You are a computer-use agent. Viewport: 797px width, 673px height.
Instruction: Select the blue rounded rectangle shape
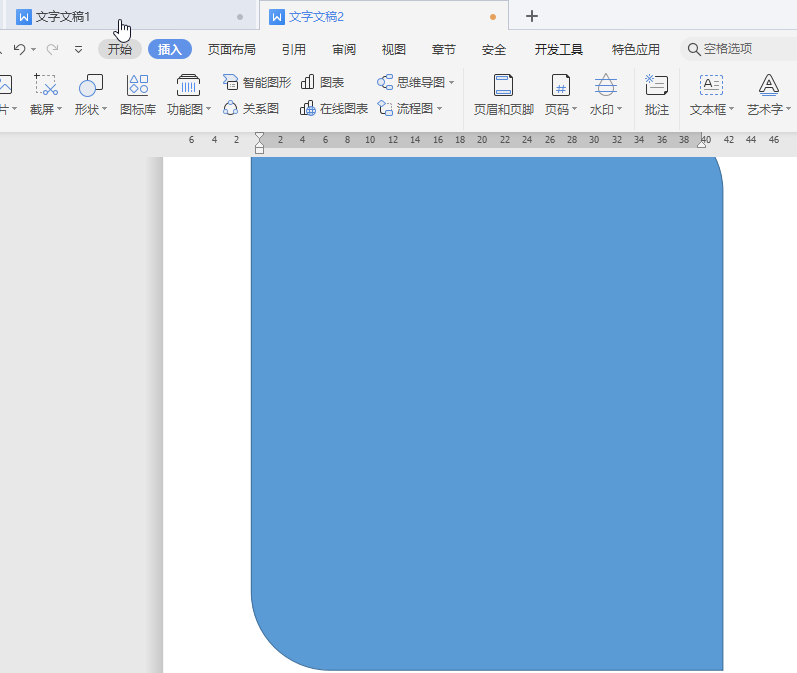(487, 413)
